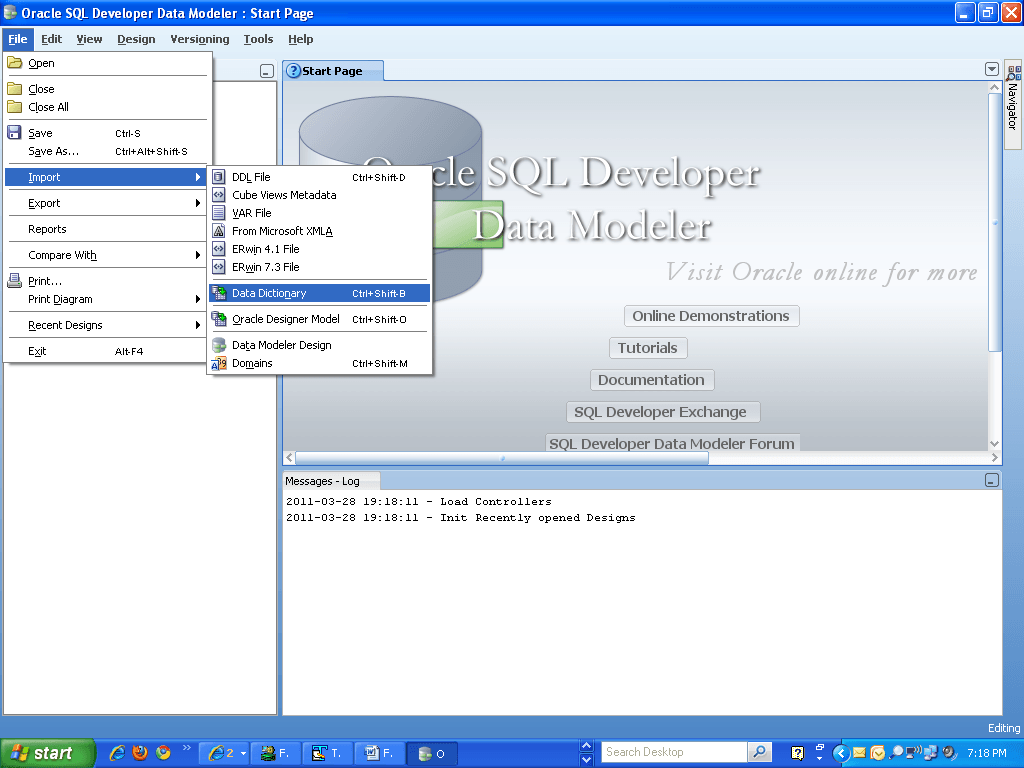Click the Search Desktop input field

pos(674,752)
